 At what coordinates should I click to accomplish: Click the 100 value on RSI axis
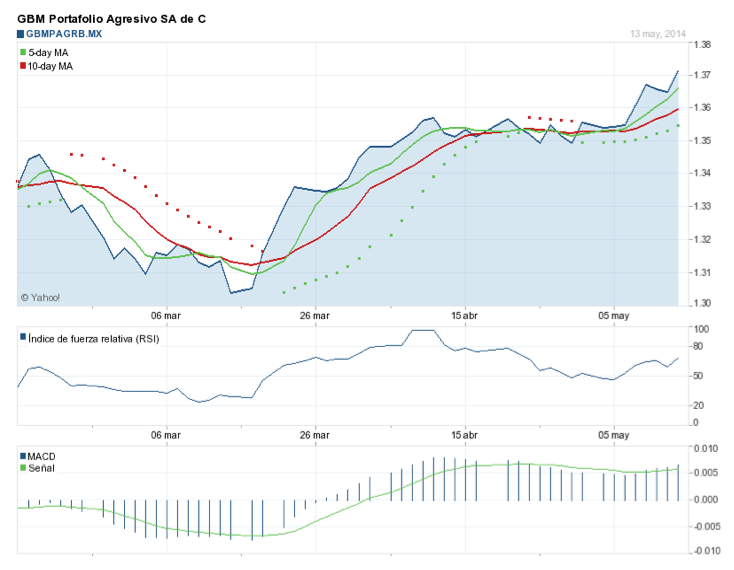(701, 329)
